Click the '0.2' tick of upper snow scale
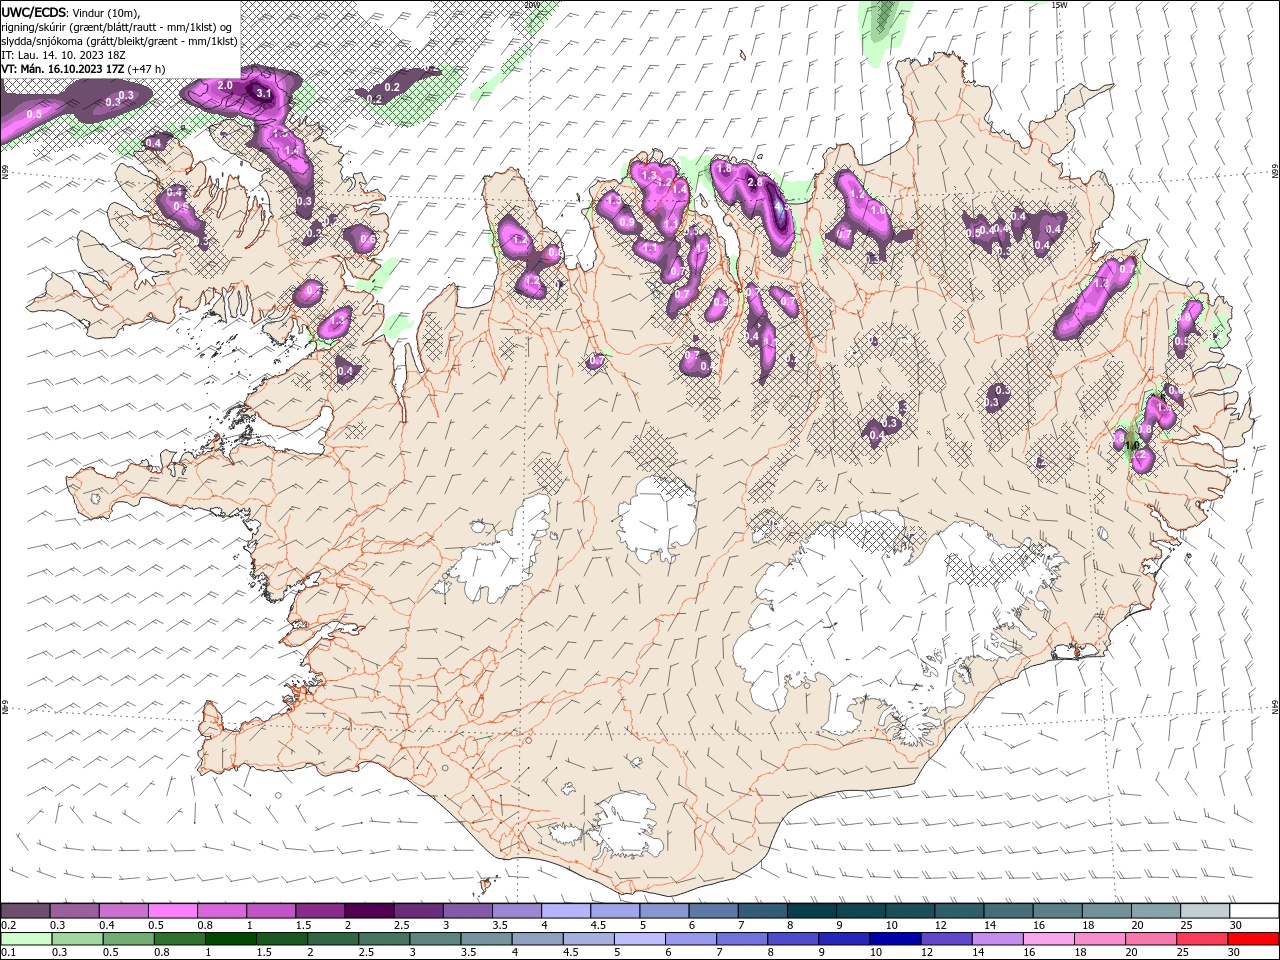The image size is (1280, 960). [x=8, y=925]
